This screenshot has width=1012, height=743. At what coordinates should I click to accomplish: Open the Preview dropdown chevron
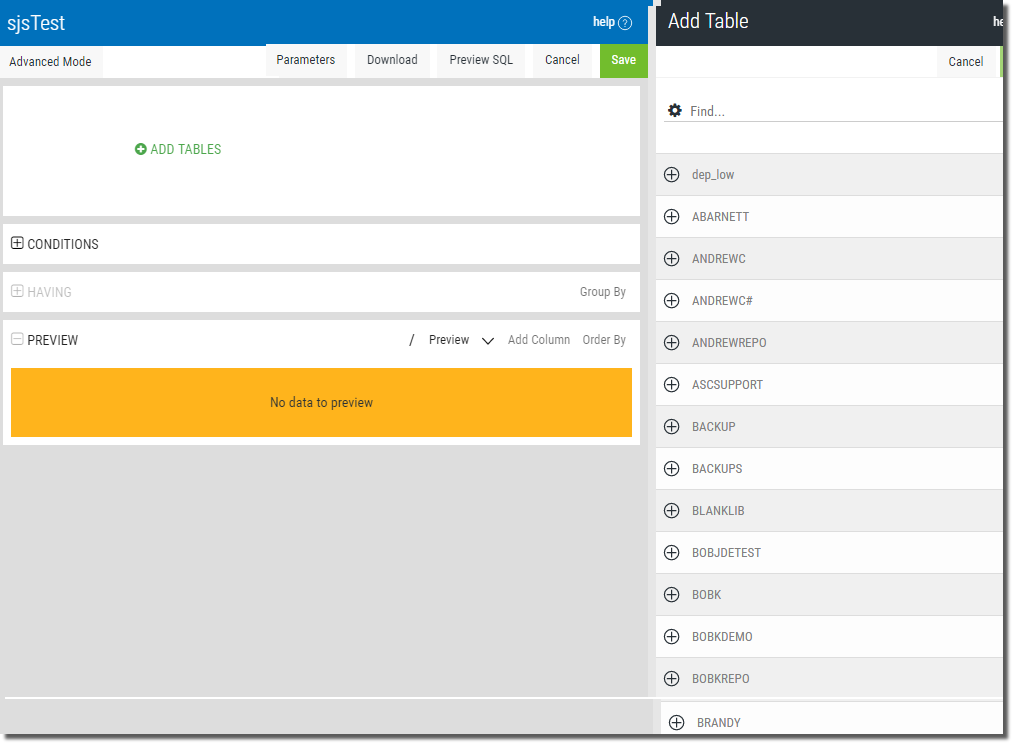tap(488, 341)
